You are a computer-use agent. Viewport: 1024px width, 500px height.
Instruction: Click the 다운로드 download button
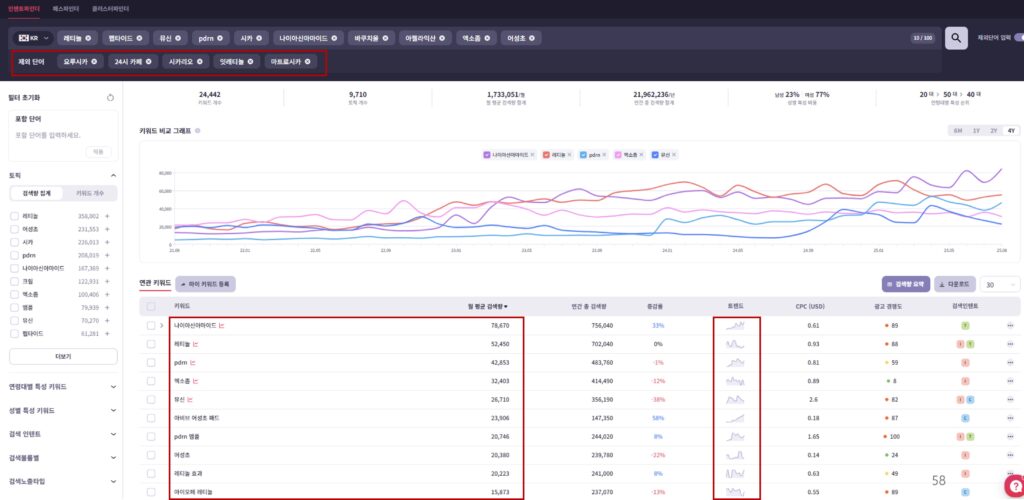click(955, 284)
